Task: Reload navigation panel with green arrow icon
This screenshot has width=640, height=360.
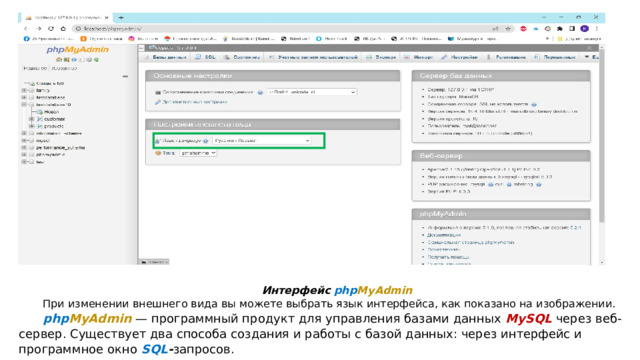Action: 96,60
